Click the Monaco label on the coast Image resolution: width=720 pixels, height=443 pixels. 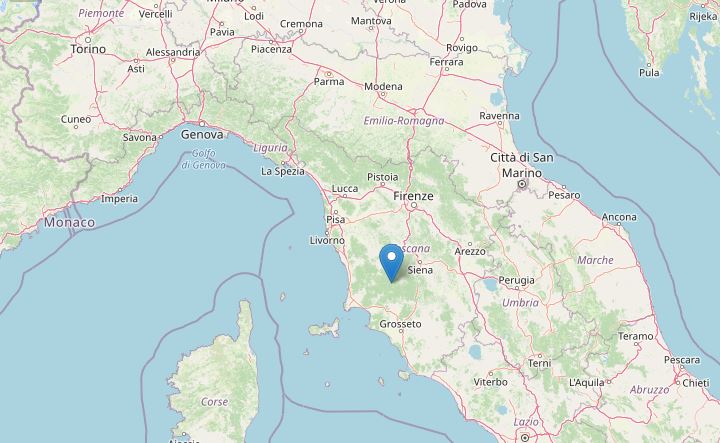coord(69,223)
